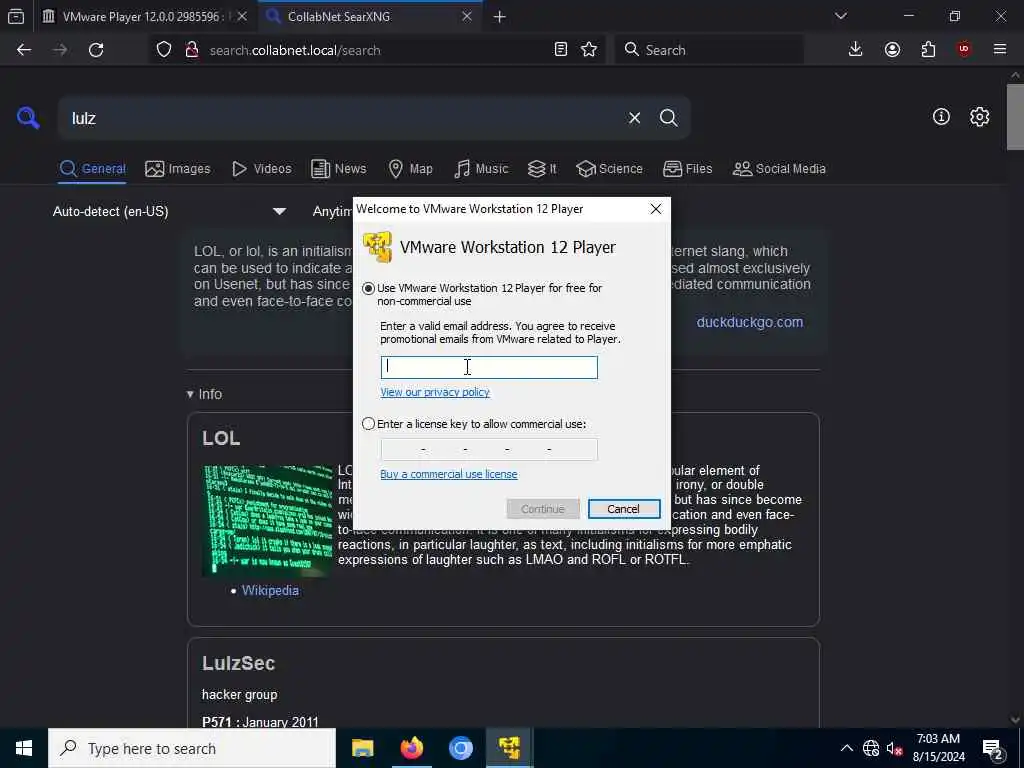Clear the lulz search query

(634, 118)
